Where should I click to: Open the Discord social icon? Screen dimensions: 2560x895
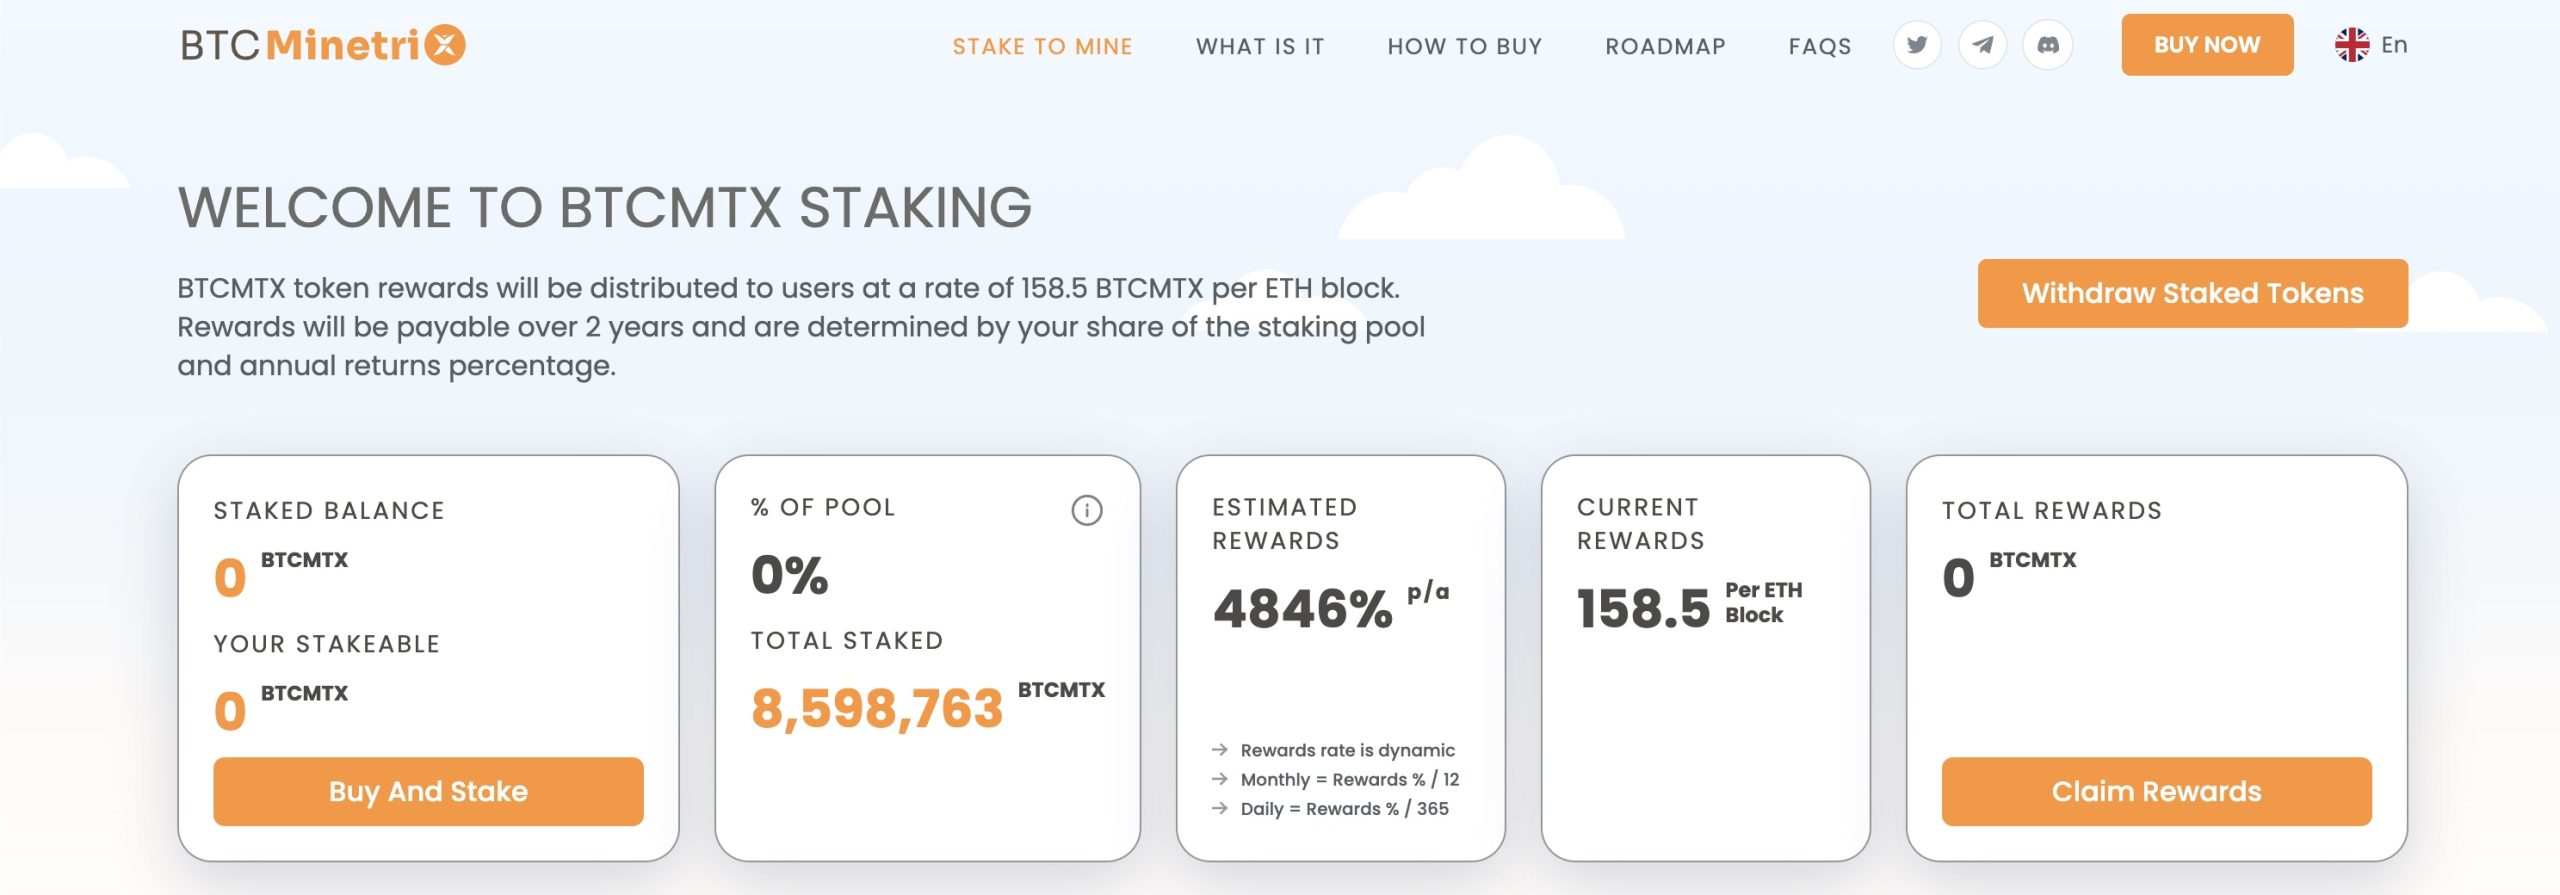point(2047,45)
